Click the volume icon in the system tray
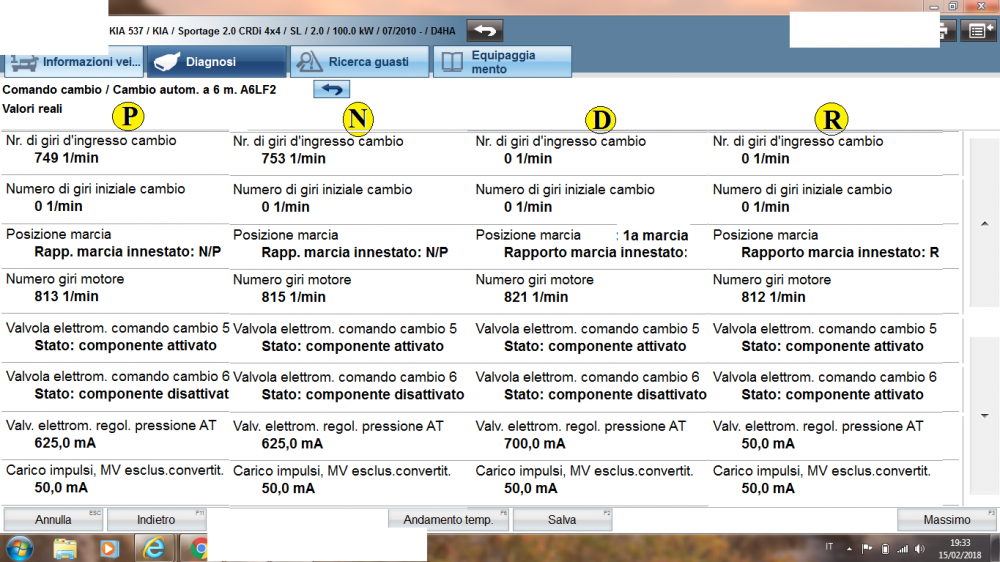 click(920, 549)
